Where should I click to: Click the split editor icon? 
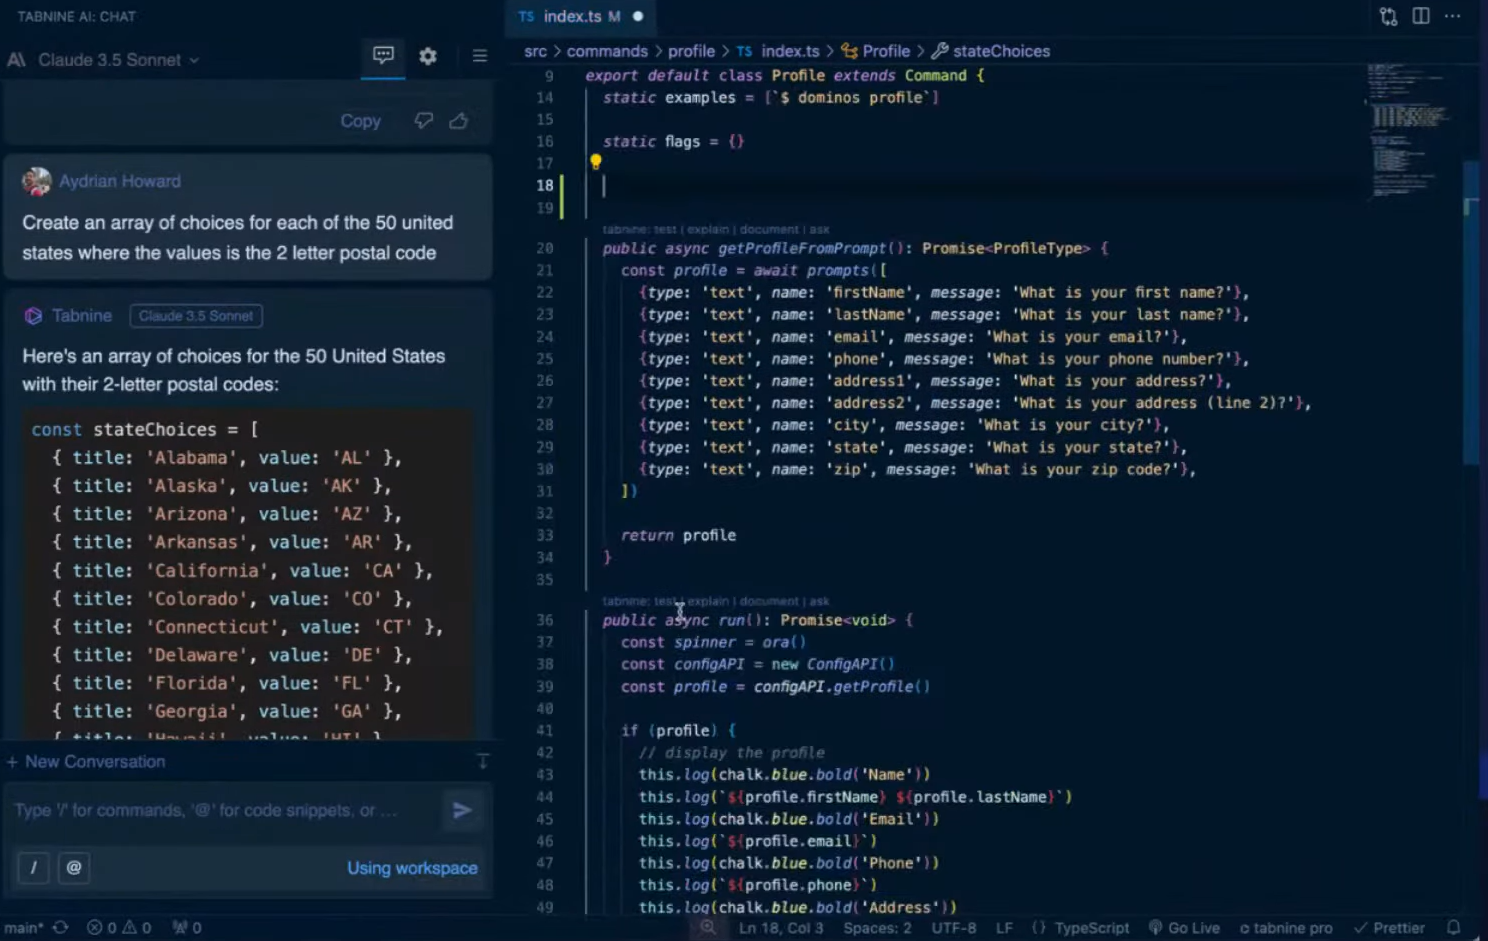click(x=1421, y=16)
